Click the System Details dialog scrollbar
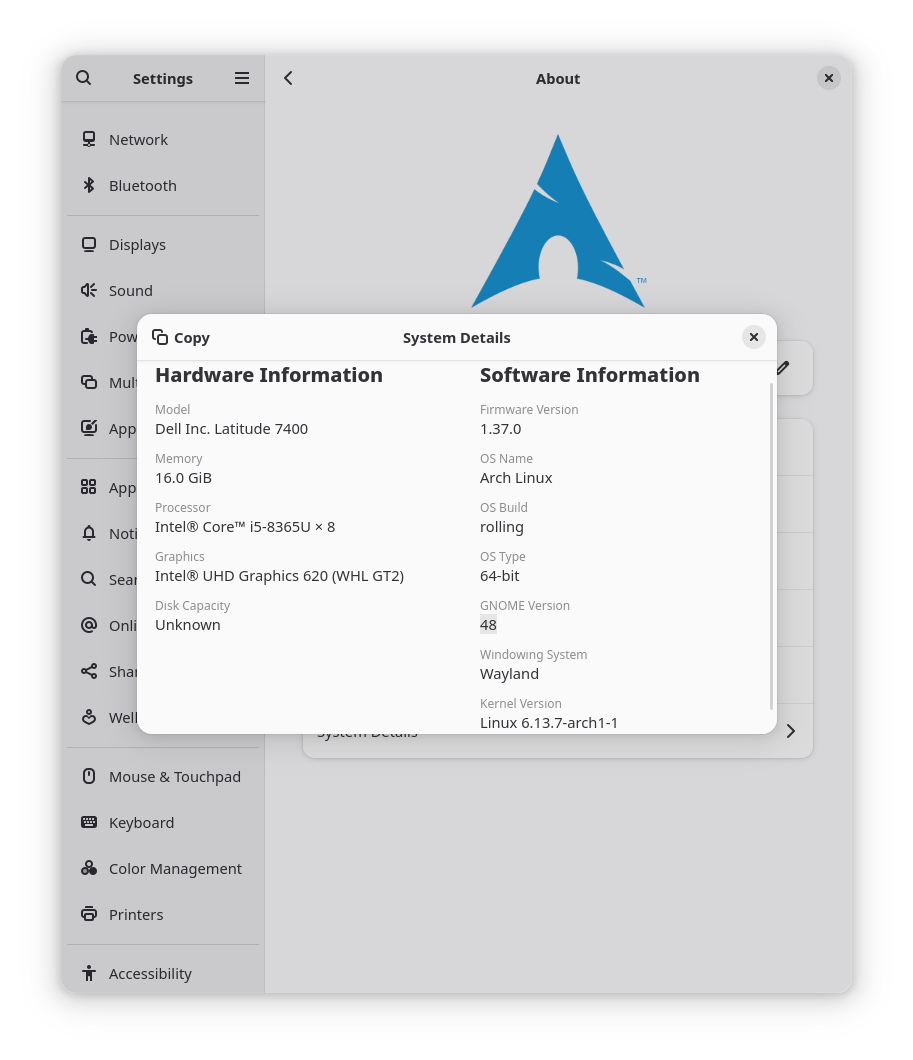The width and height of the screenshot is (913, 1060). point(771,546)
